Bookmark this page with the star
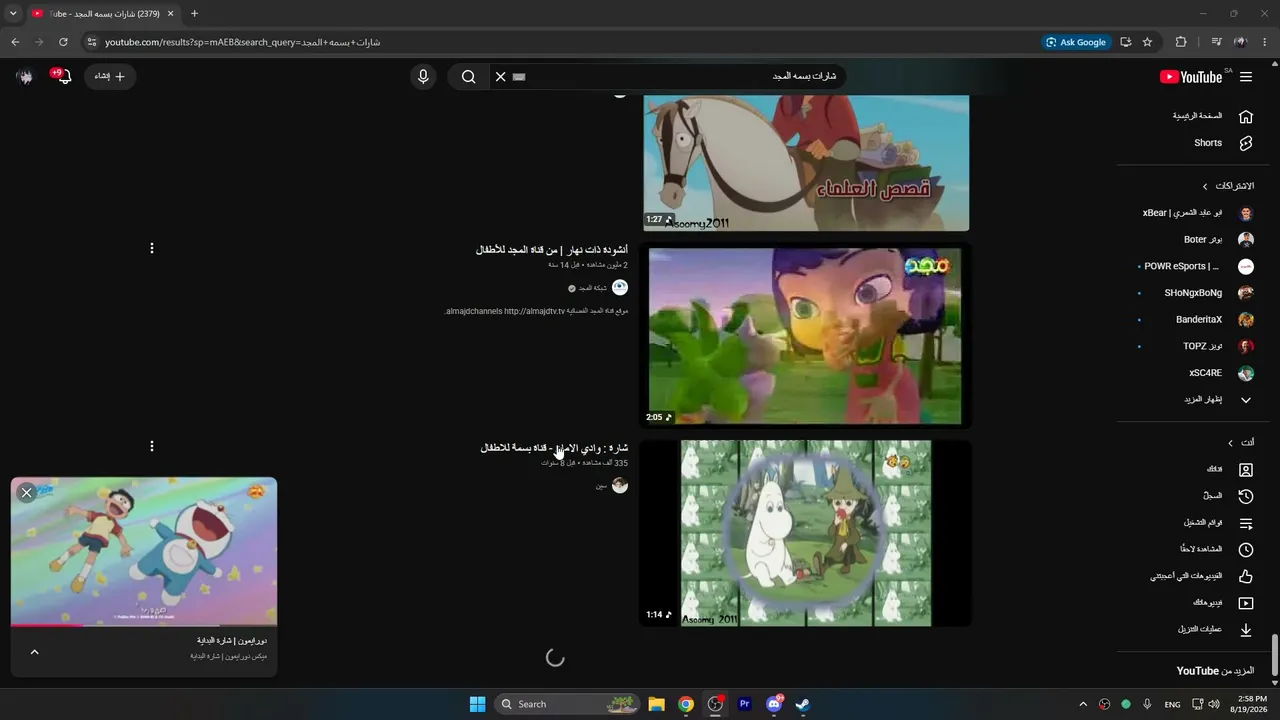The height and width of the screenshot is (720, 1280). (x=1147, y=42)
